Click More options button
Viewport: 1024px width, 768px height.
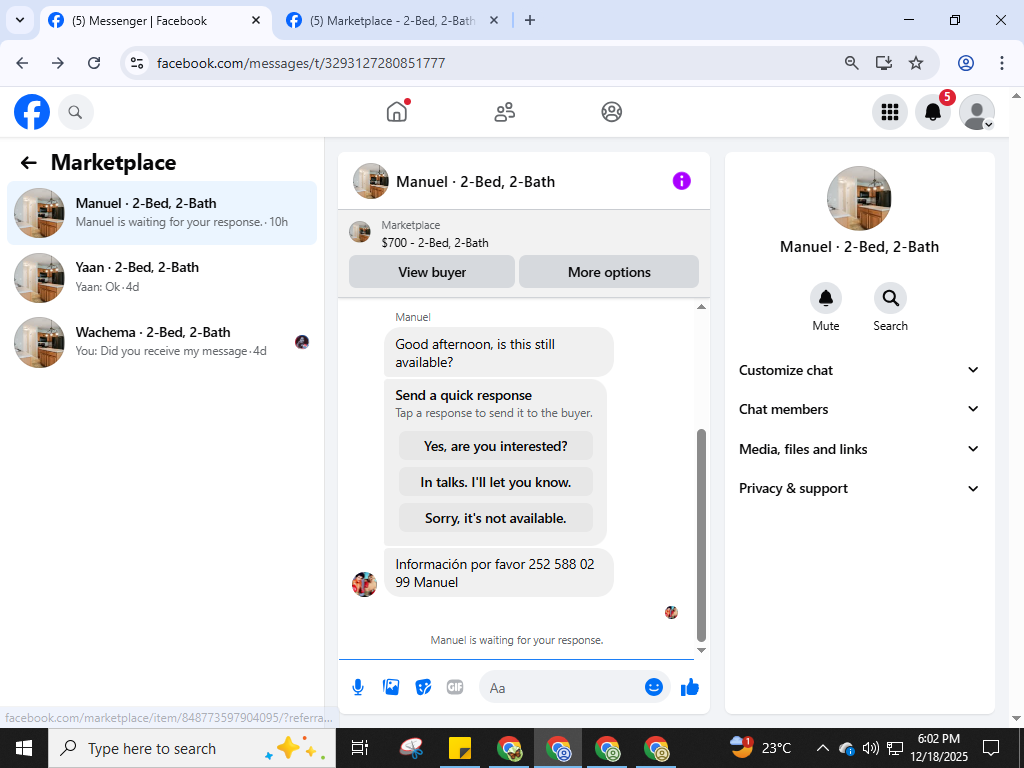(609, 272)
